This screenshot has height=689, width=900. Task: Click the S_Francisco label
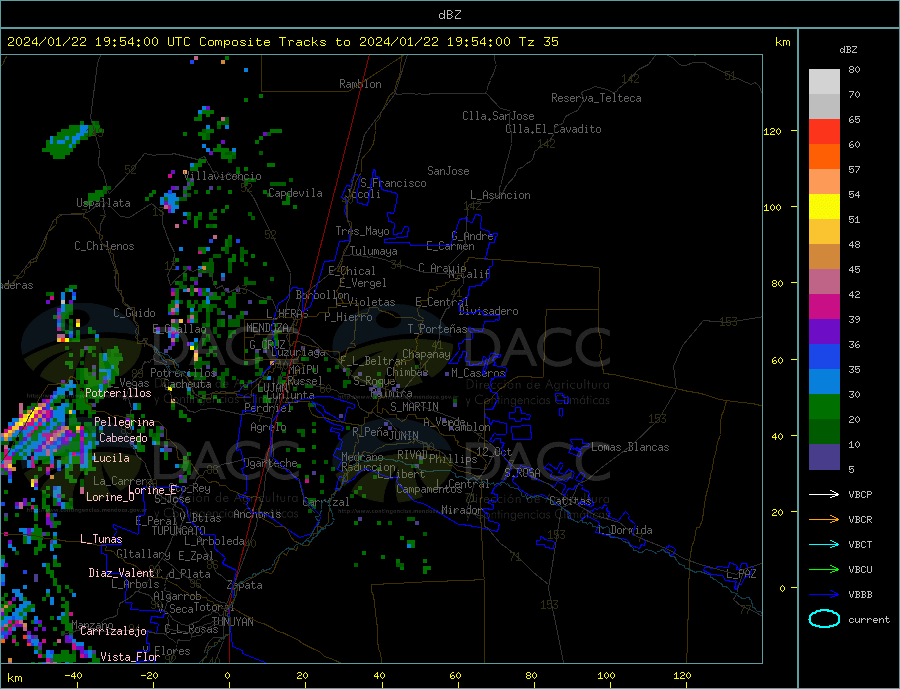393,183
